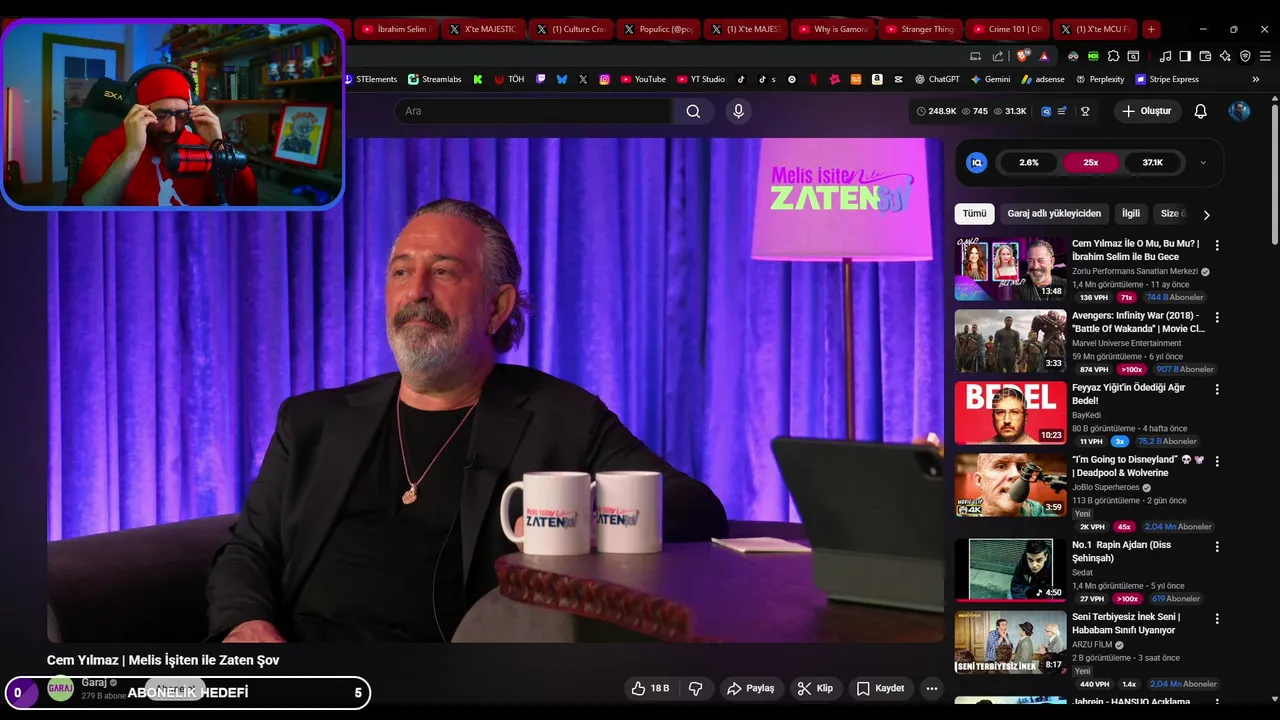Open Zorlu Performans Sanatları Merkezi channel link
1280x720 pixels.
(x=1135, y=271)
